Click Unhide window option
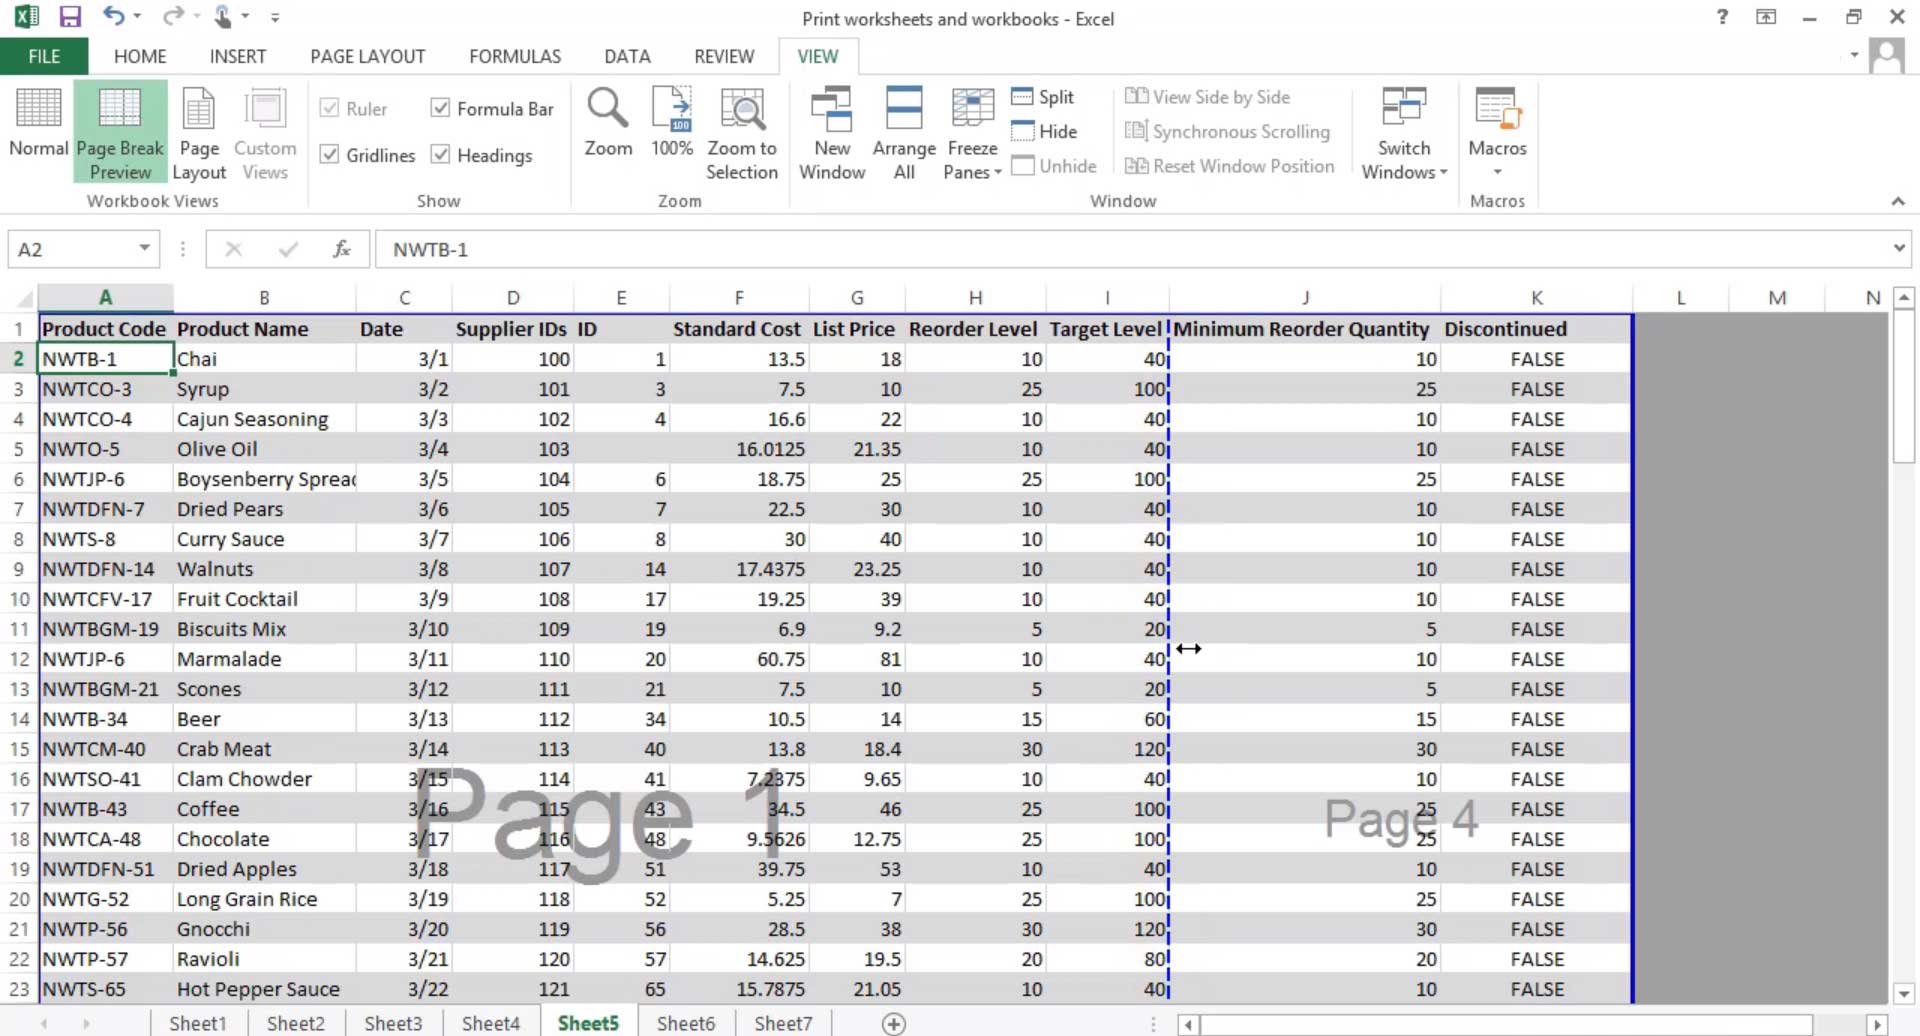 [x=1054, y=166]
